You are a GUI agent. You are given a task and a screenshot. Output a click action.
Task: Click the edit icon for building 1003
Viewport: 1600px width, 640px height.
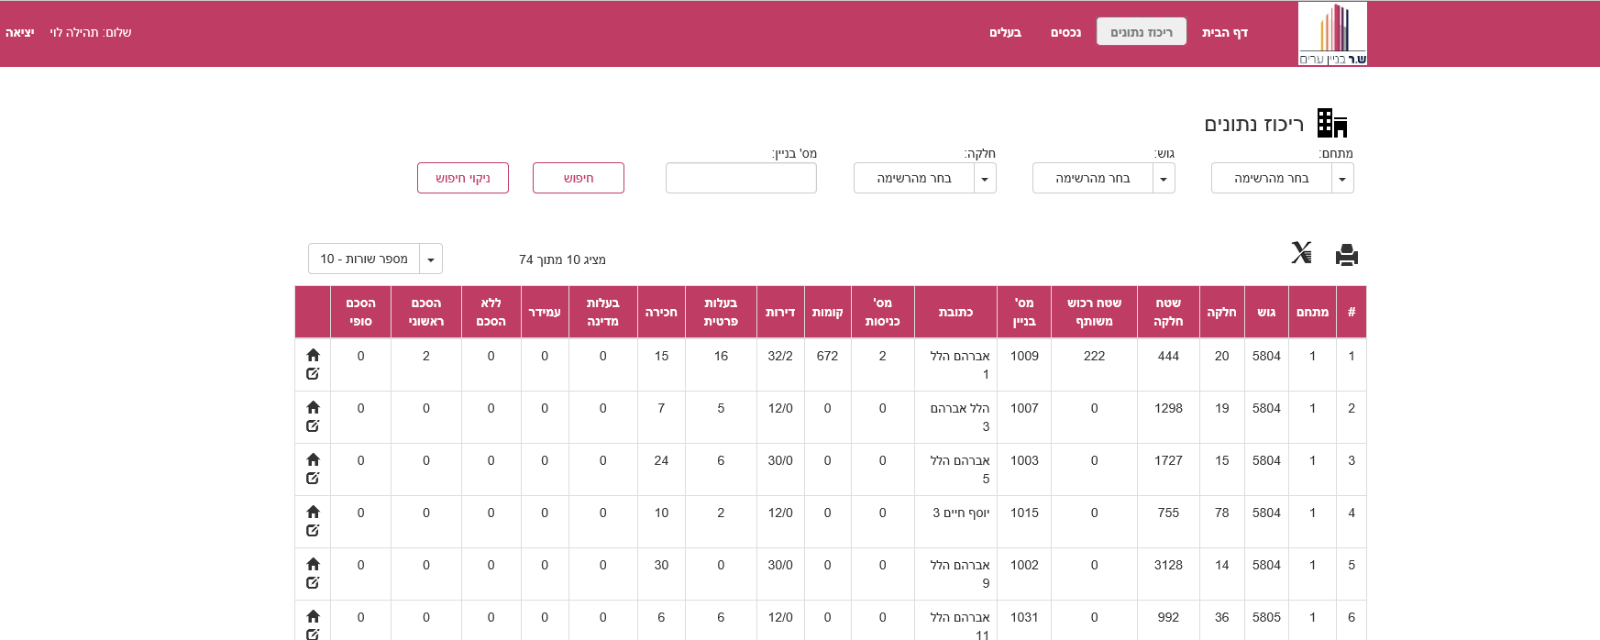(313, 478)
